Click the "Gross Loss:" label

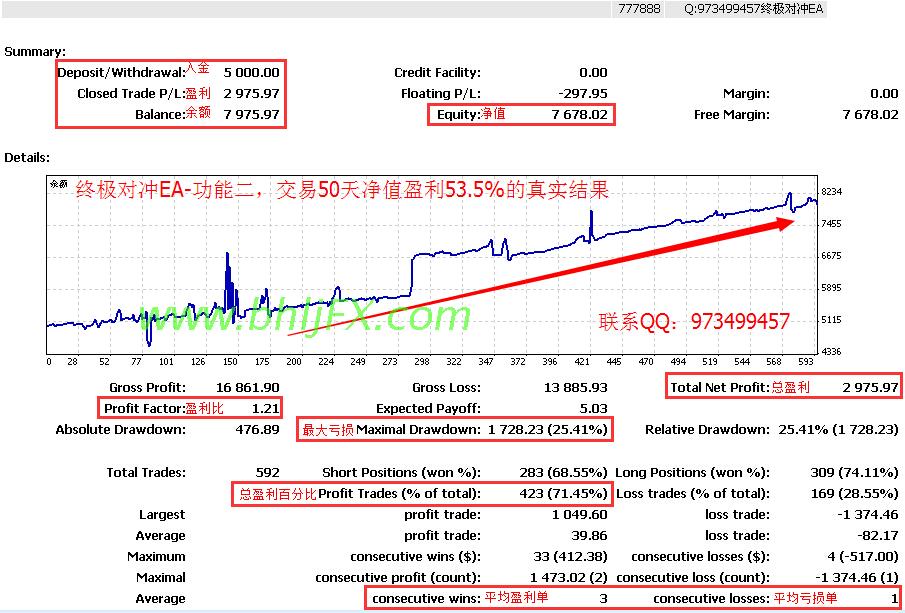(446, 387)
